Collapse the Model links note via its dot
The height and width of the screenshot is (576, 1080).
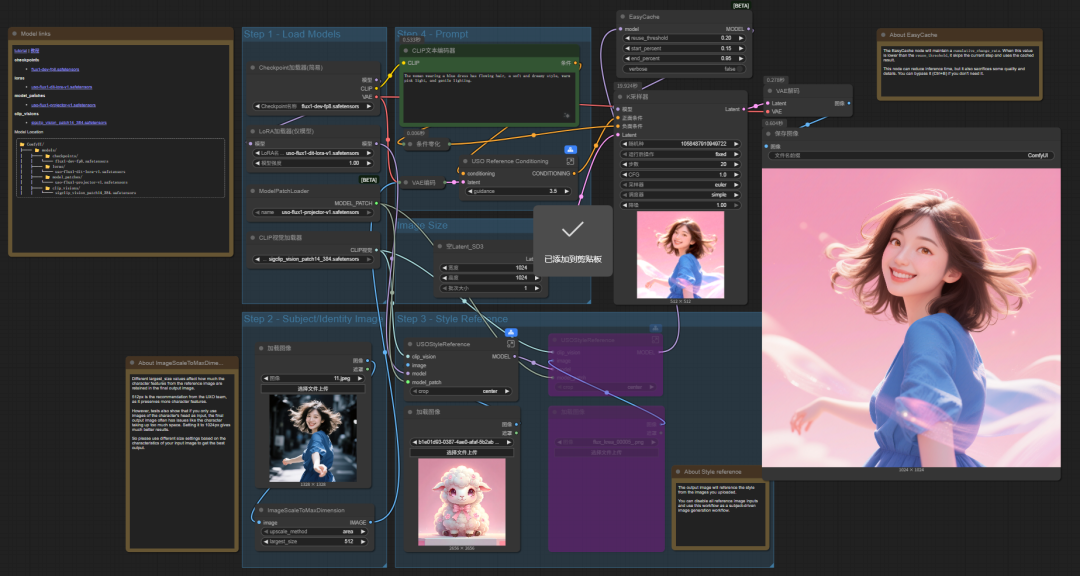14,33
